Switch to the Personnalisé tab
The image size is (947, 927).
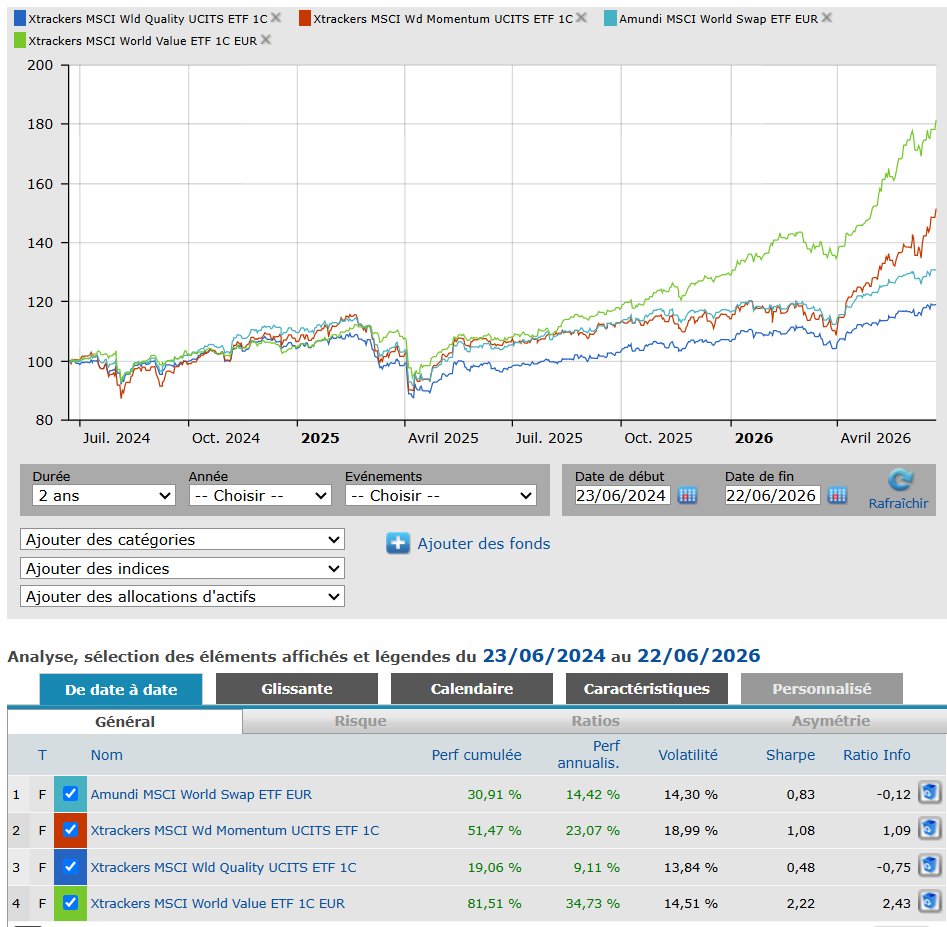[822, 689]
